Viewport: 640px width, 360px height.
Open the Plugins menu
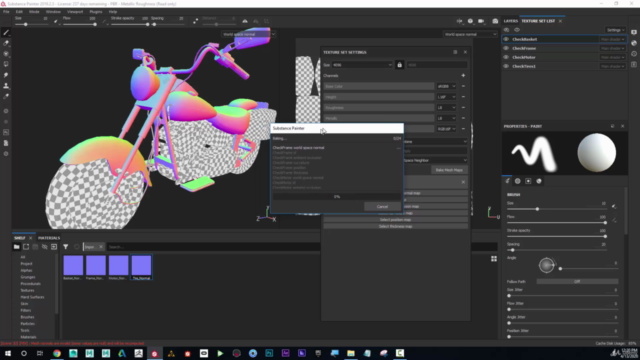(96, 12)
